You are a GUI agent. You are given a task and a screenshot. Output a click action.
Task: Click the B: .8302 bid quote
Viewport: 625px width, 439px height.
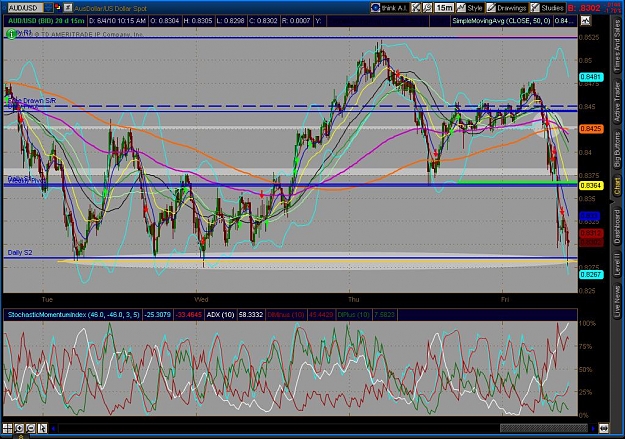pyautogui.click(x=584, y=8)
